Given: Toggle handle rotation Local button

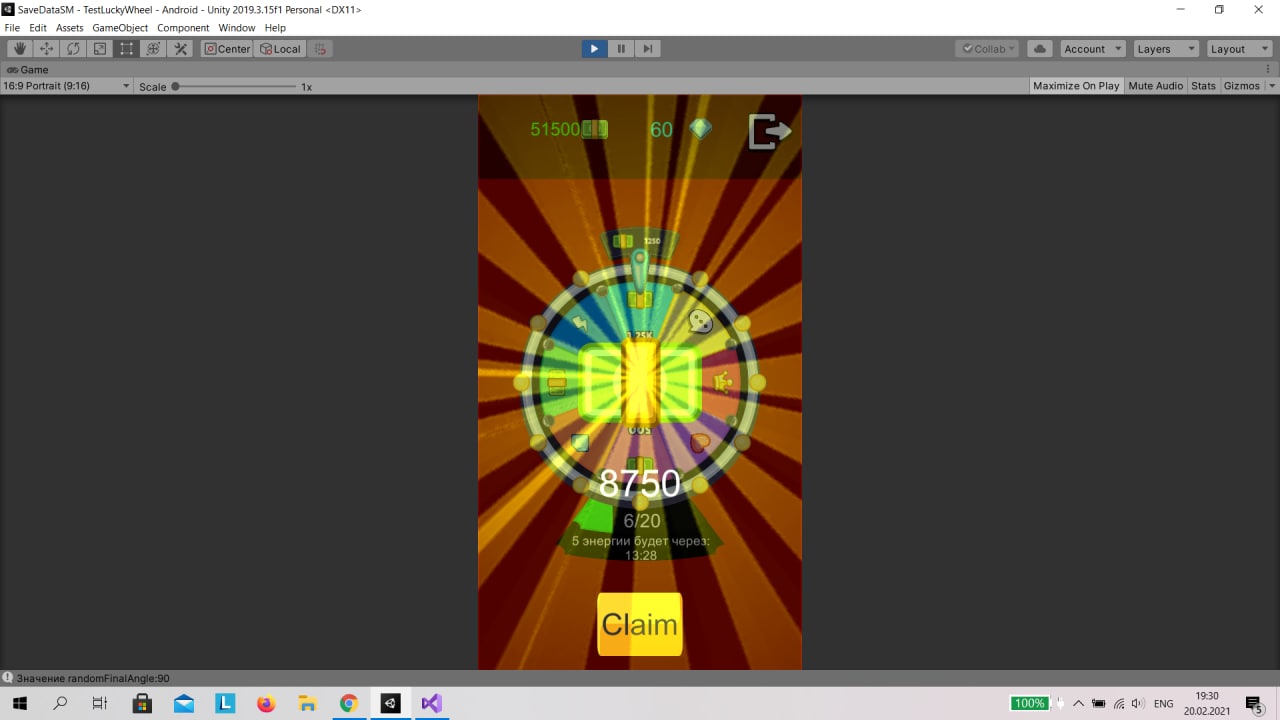Looking at the screenshot, I should coord(280,48).
